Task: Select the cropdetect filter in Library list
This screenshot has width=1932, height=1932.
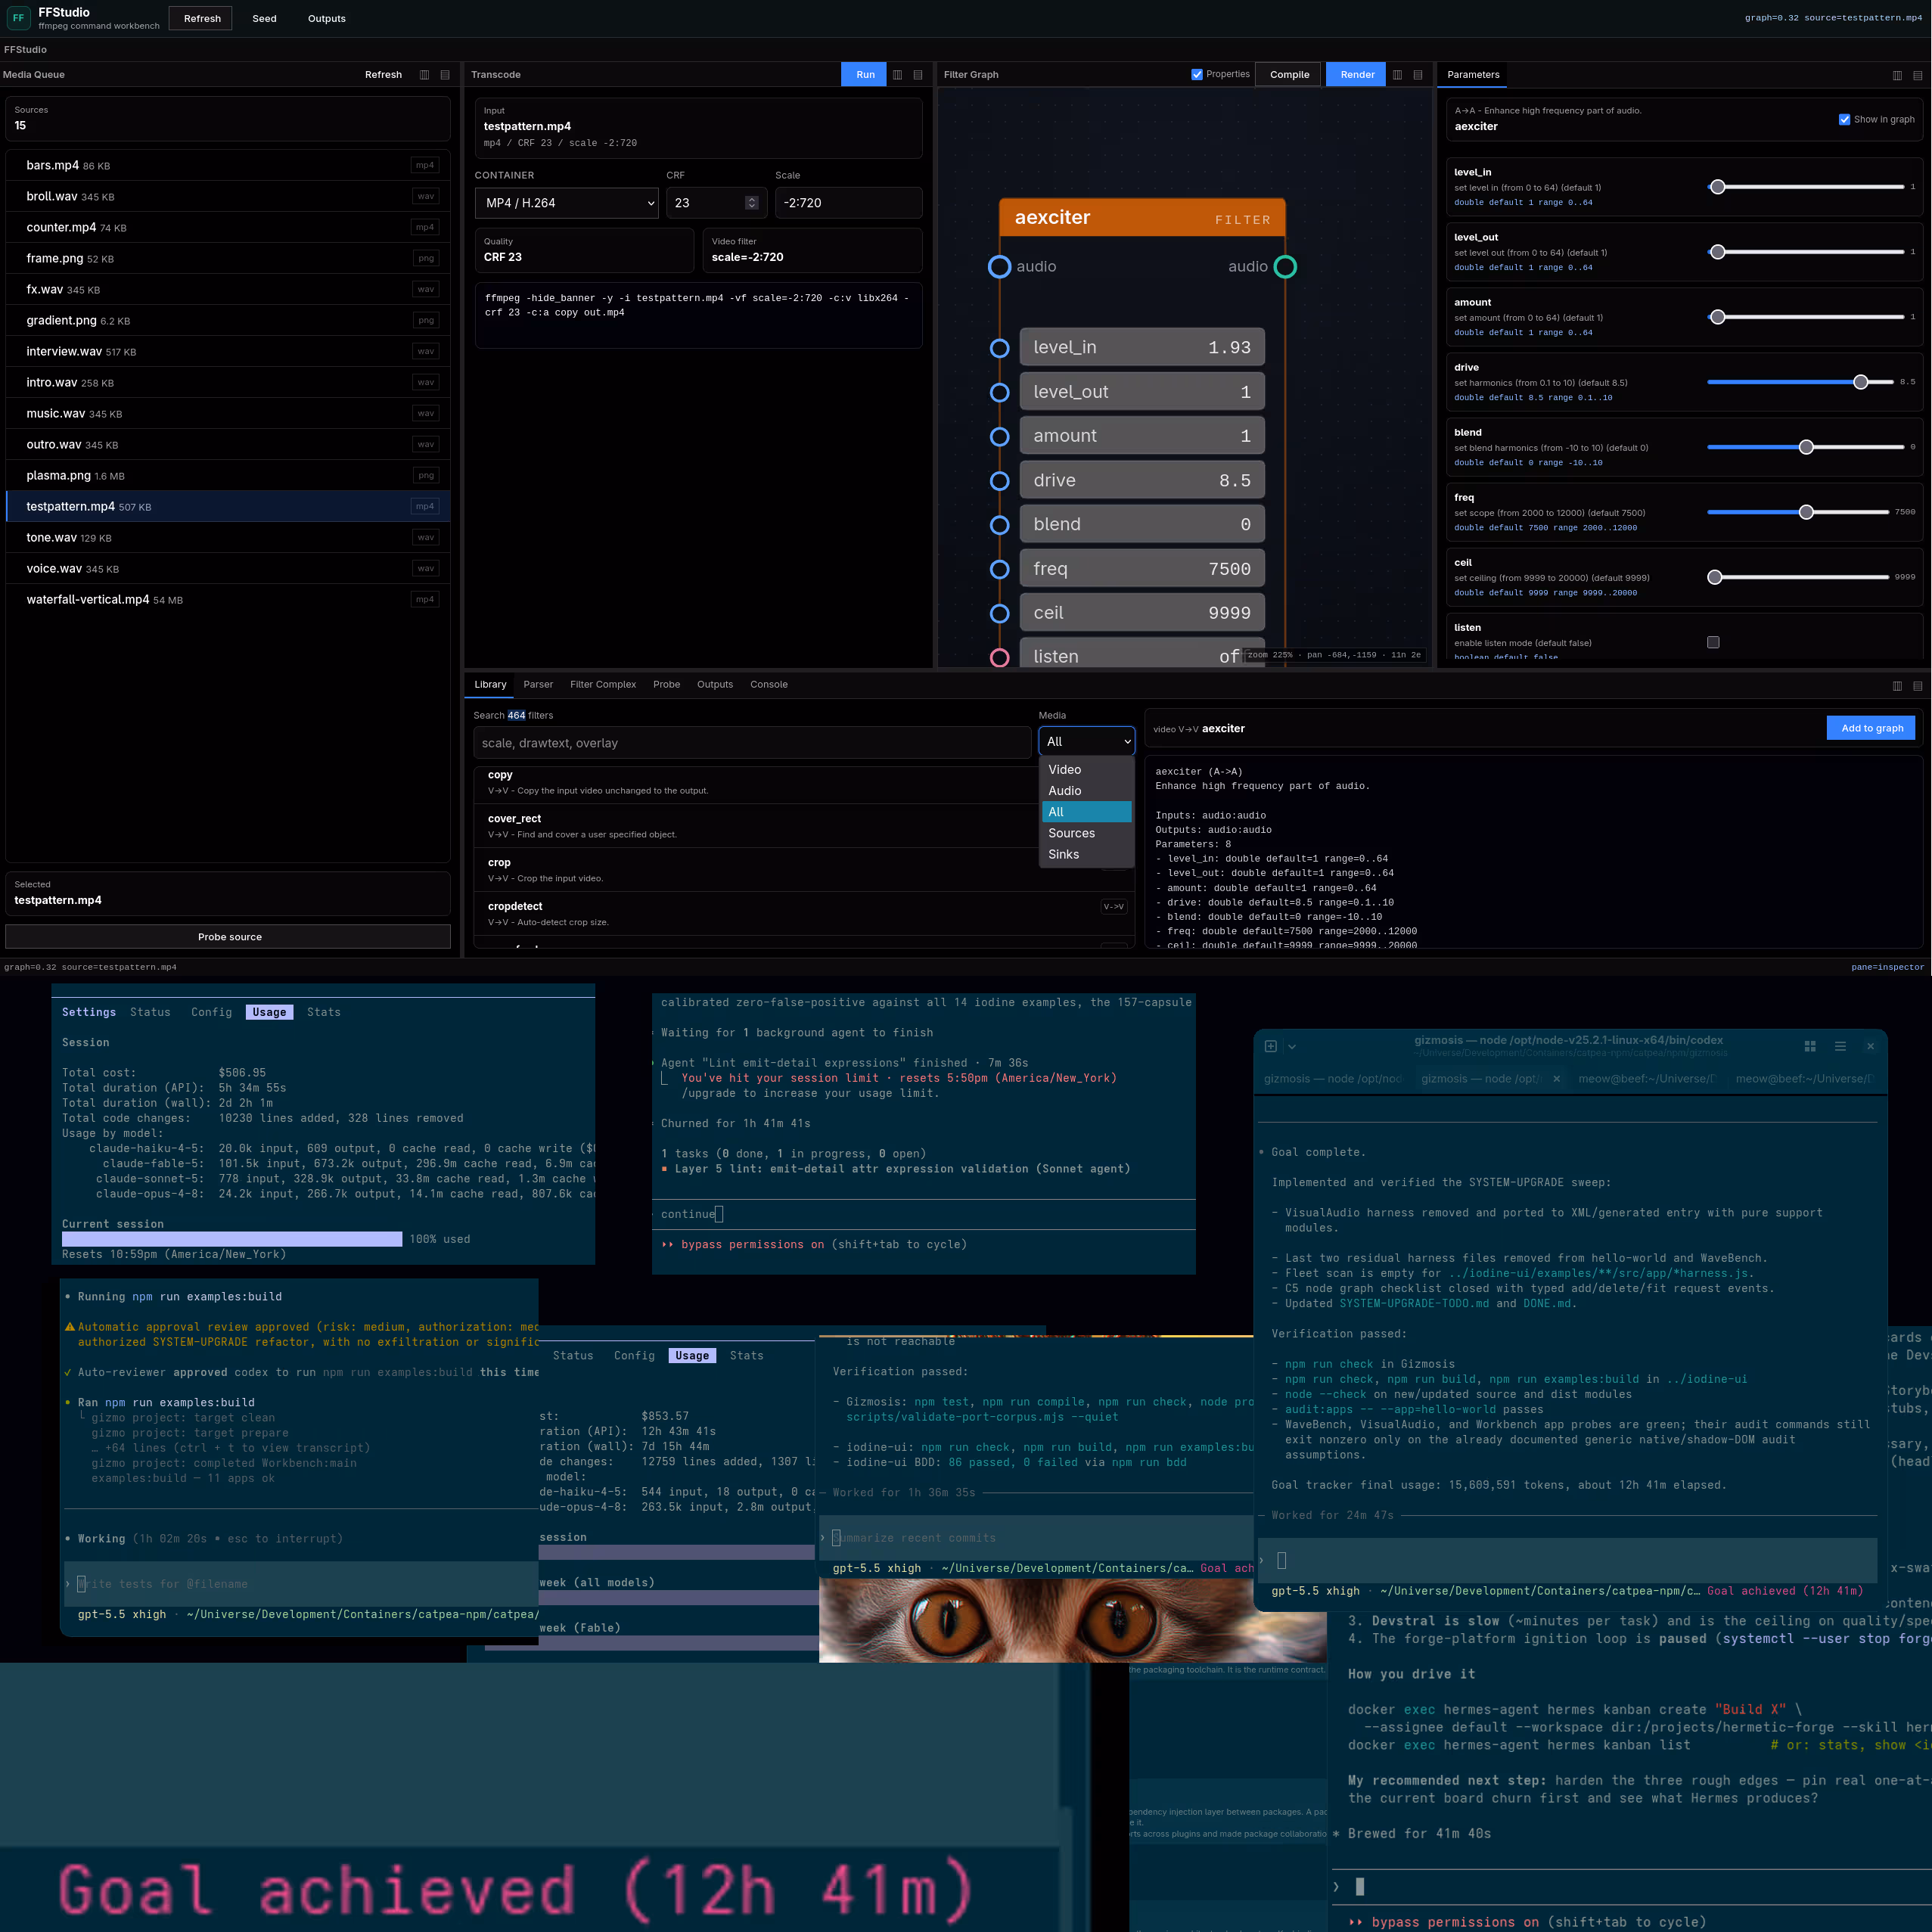Action: (804, 913)
